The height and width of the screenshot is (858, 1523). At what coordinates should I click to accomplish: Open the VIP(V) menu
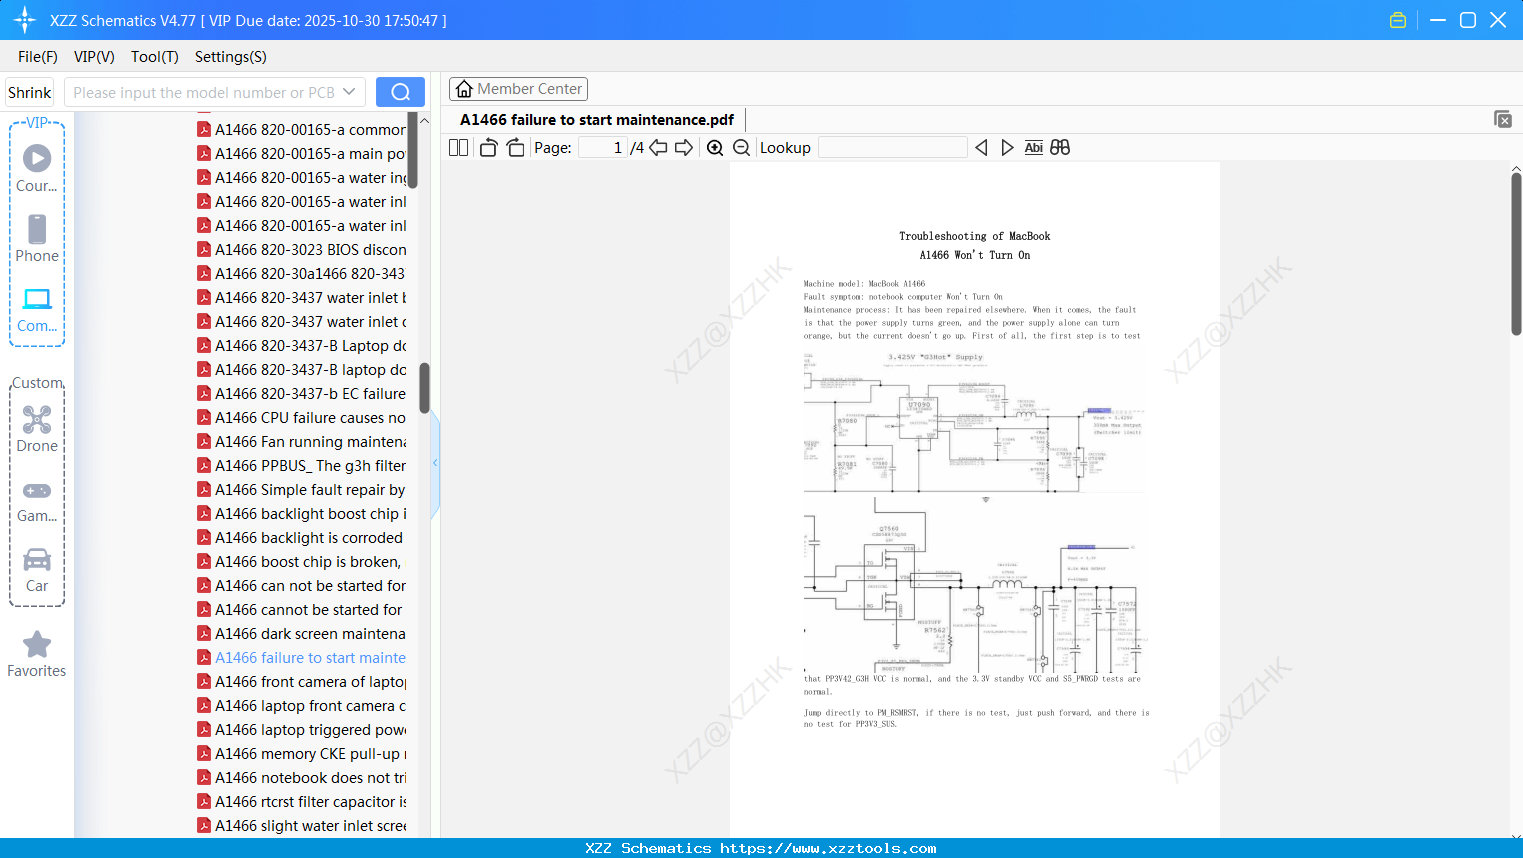(94, 57)
